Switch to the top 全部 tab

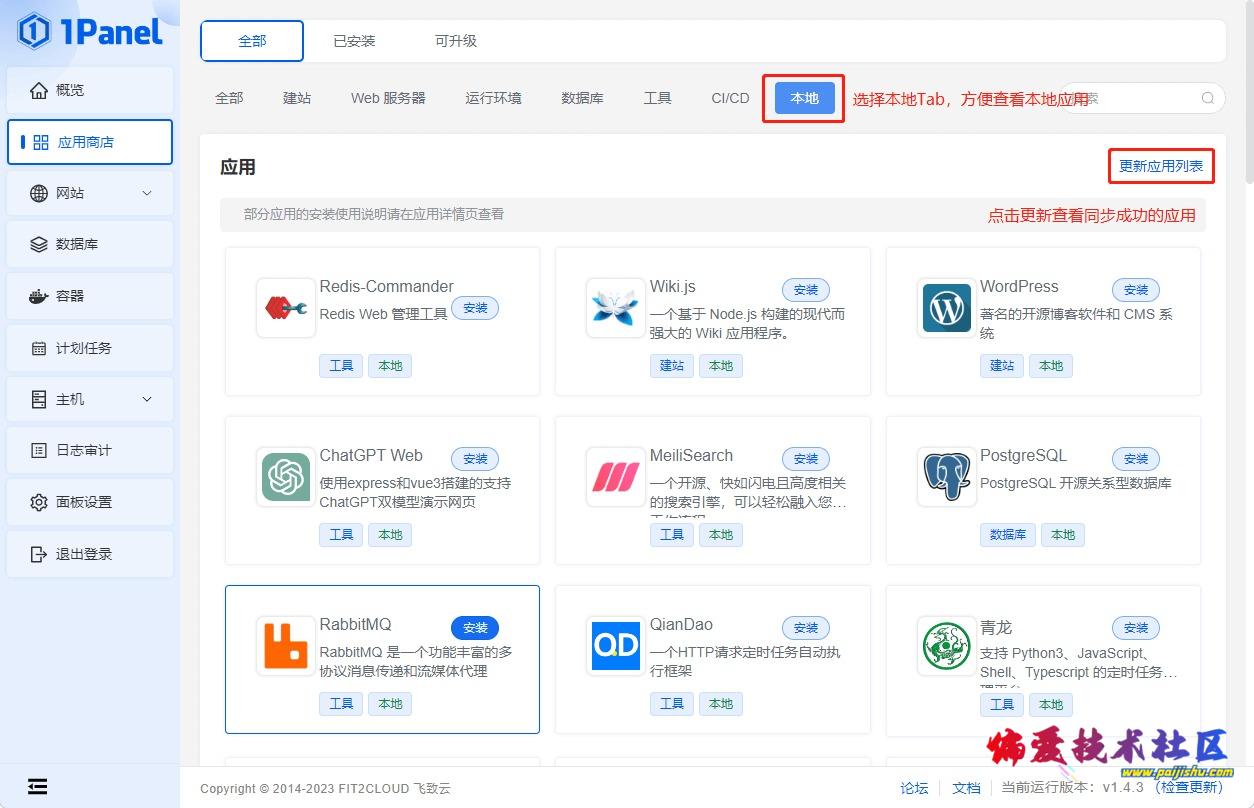[252, 41]
